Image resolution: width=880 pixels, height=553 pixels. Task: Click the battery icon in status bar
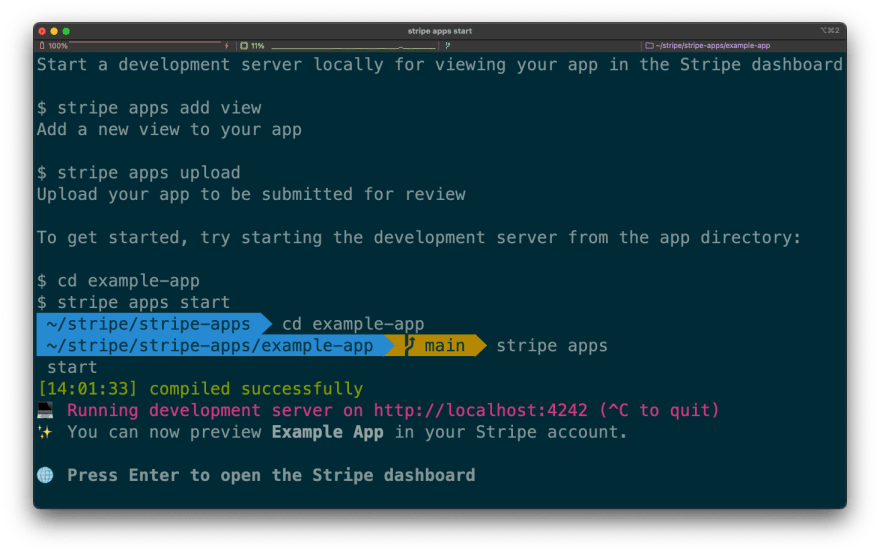[42, 45]
